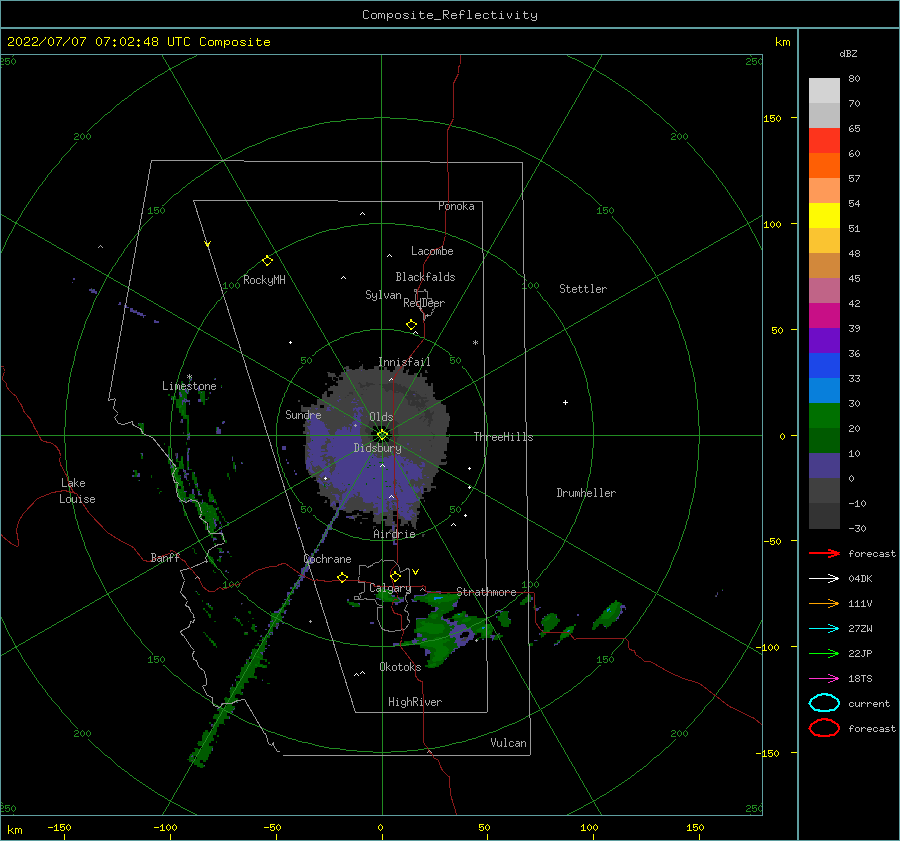Click the Lake Louise label

pyautogui.click(x=77, y=491)
